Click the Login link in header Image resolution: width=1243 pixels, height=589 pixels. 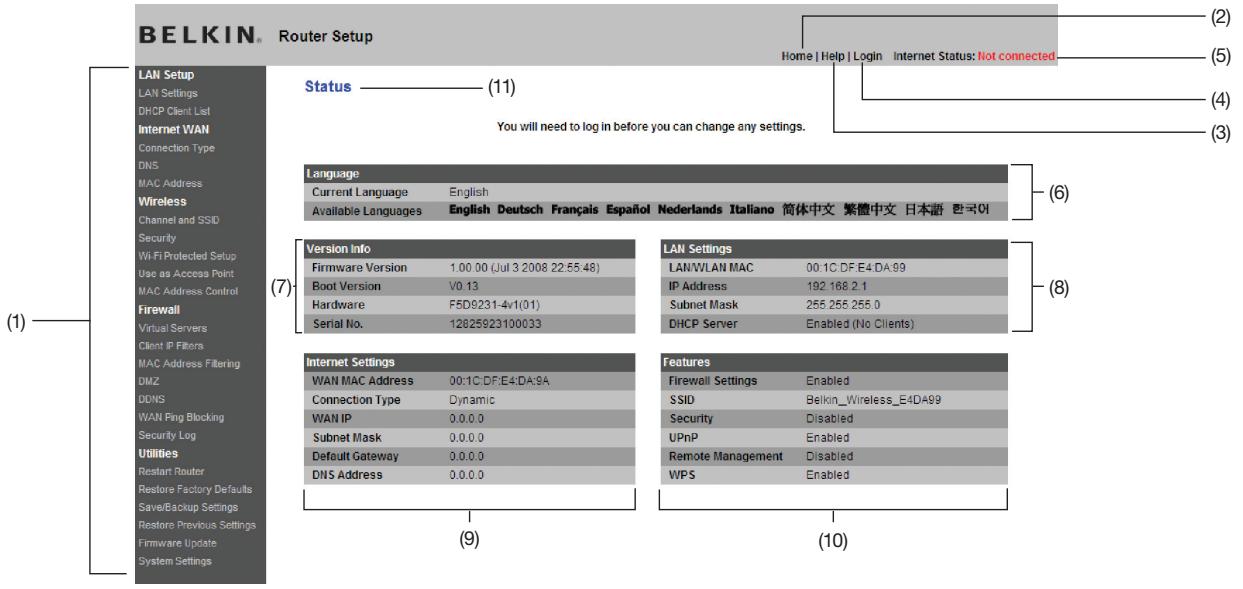[x=868, y=56]
